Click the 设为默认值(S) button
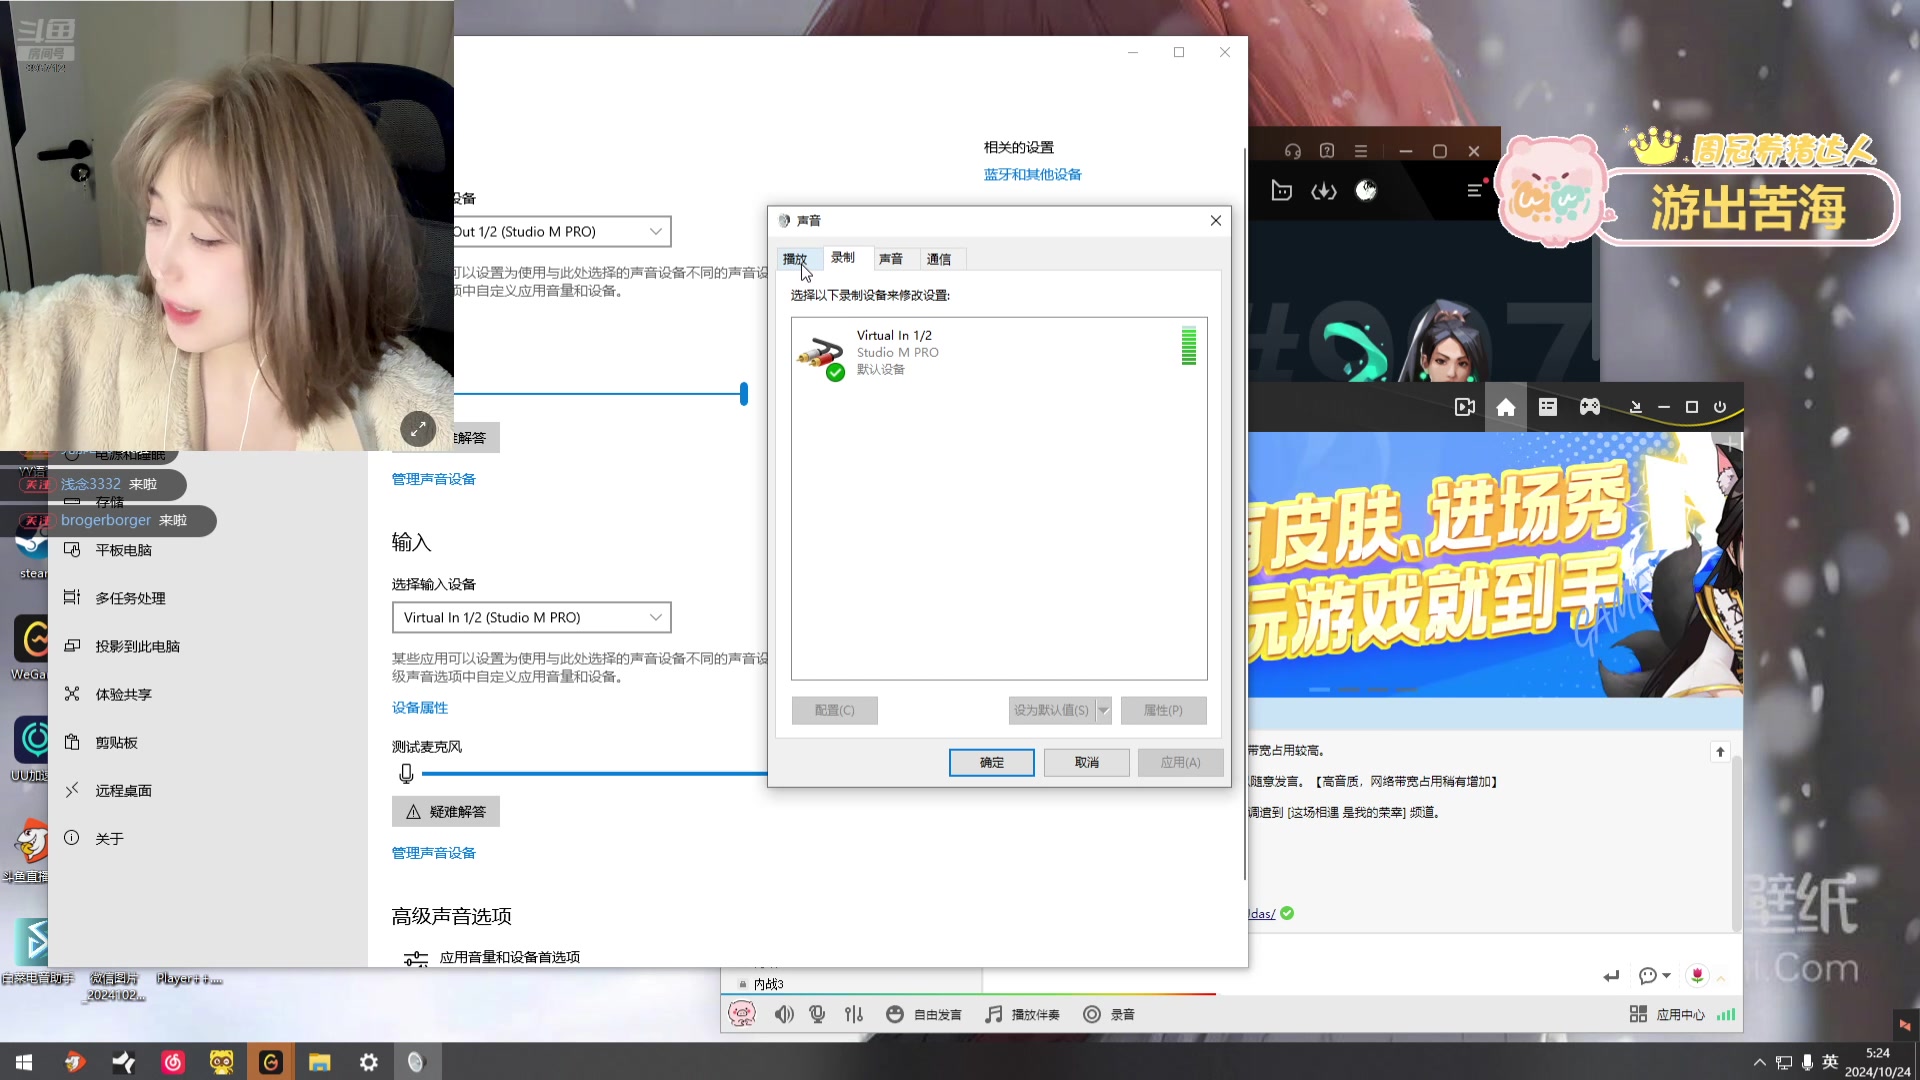The width and height of the screenshot is (1920, 1080). [1052, 710]
